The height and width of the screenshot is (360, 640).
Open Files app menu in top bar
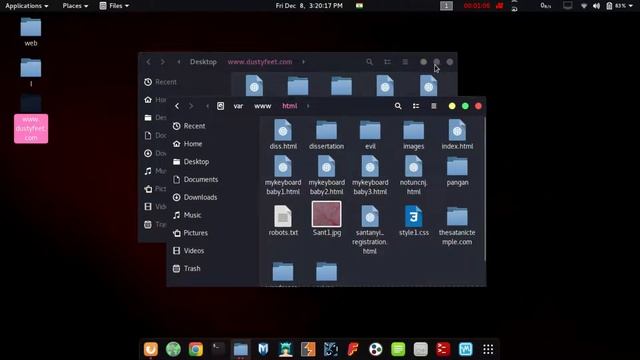pos(114,6)
